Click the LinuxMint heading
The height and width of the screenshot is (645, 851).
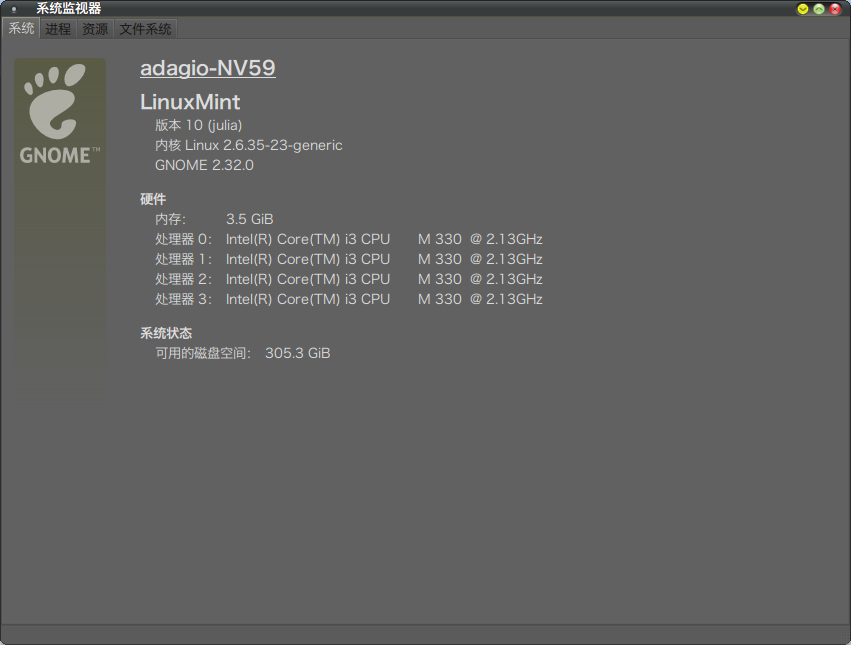190,102
